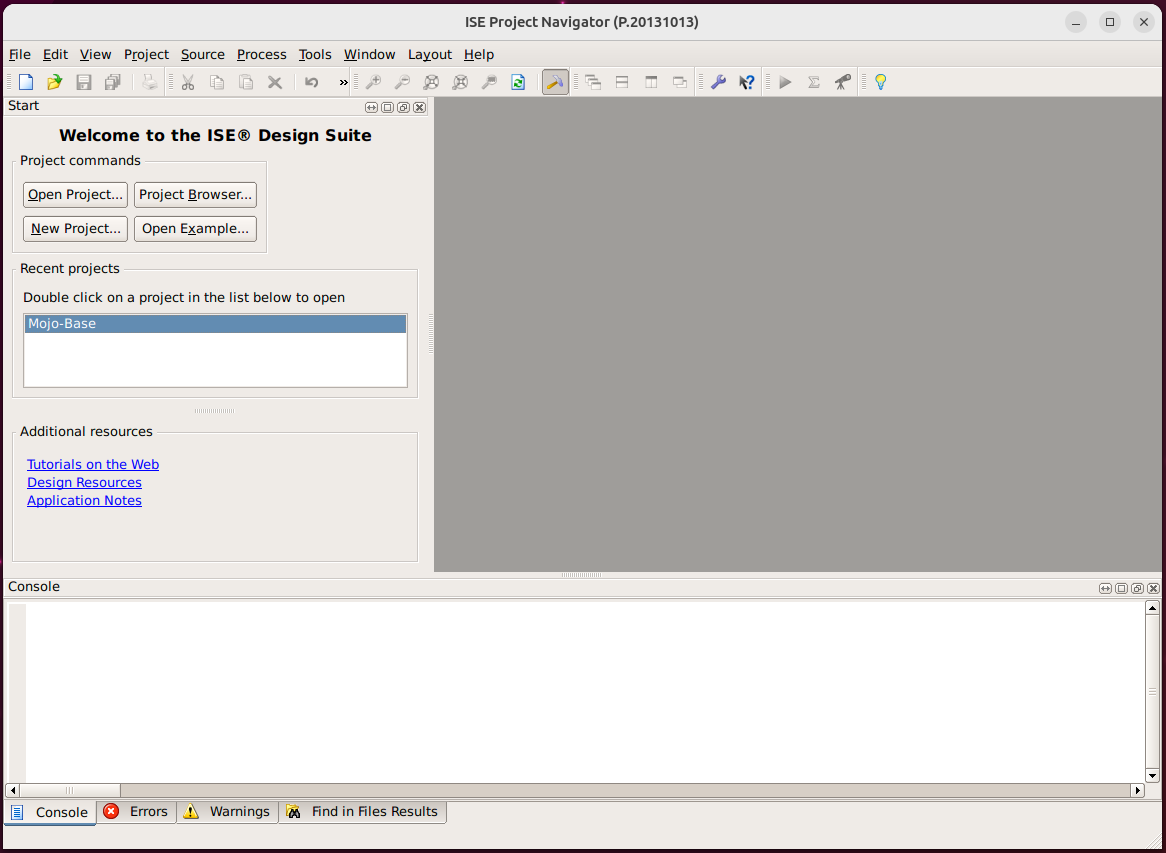Image resolution: width=1166 pixels, height=853 pixels.
Task: Click the Copy toolbar icon
Action: (217, 82)
